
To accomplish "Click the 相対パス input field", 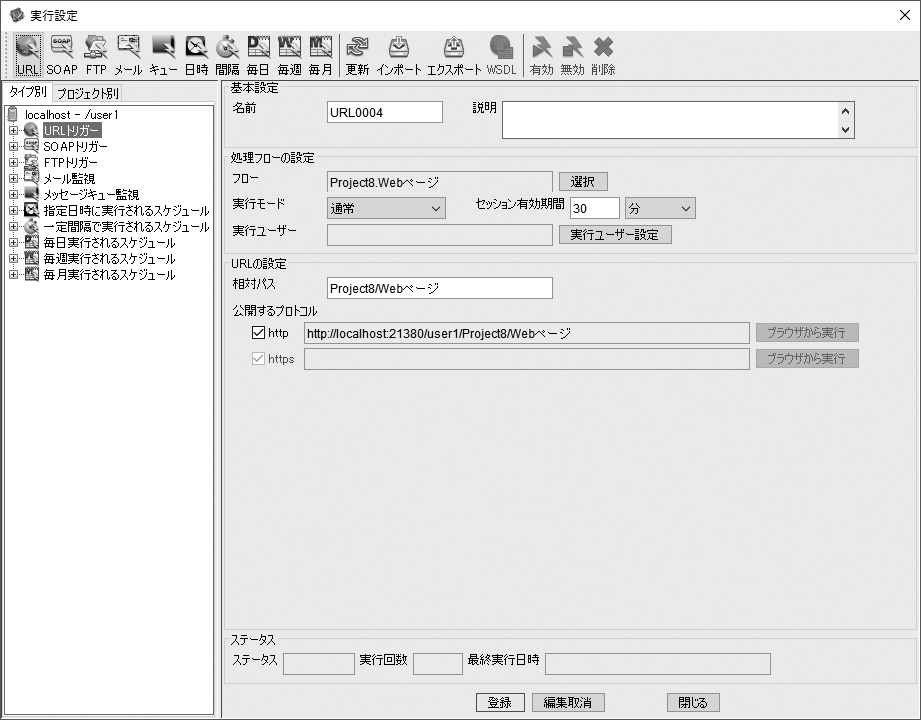I will tap(439, 288).
